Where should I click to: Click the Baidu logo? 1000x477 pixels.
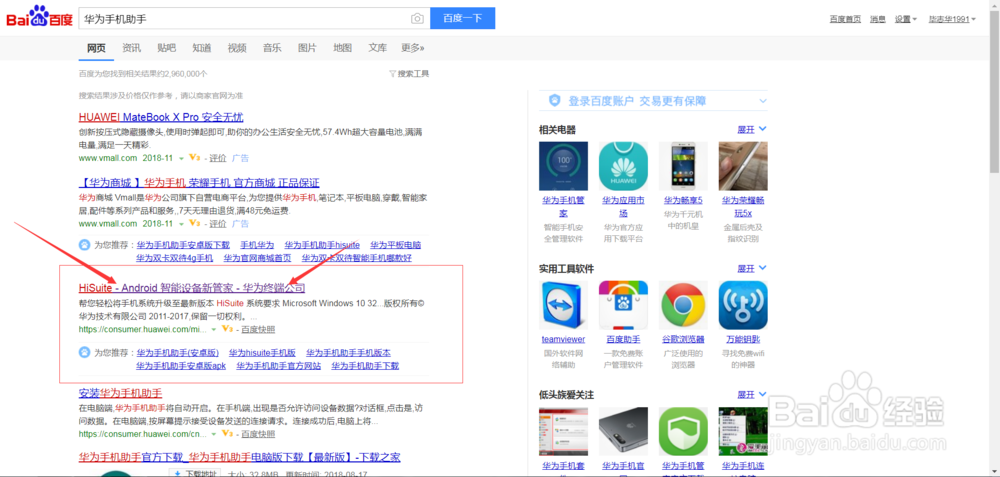[x=40, y=18]
